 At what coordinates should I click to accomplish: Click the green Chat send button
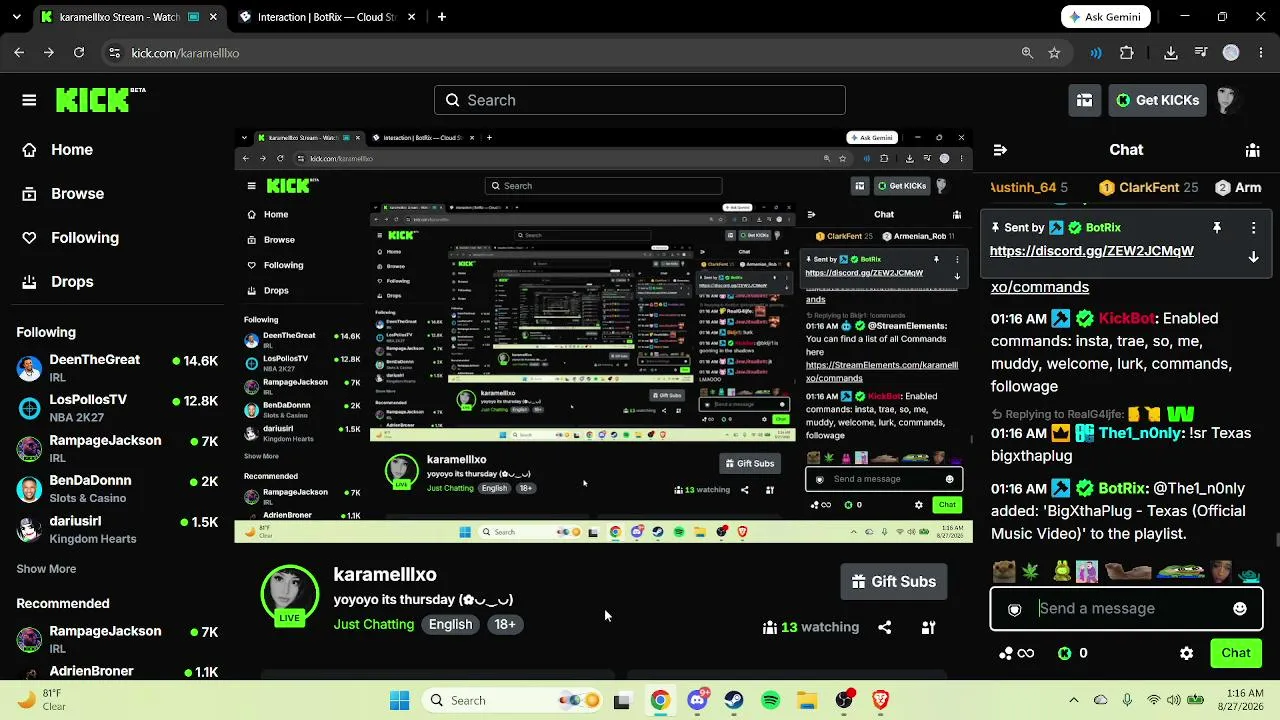point(1236,653)
